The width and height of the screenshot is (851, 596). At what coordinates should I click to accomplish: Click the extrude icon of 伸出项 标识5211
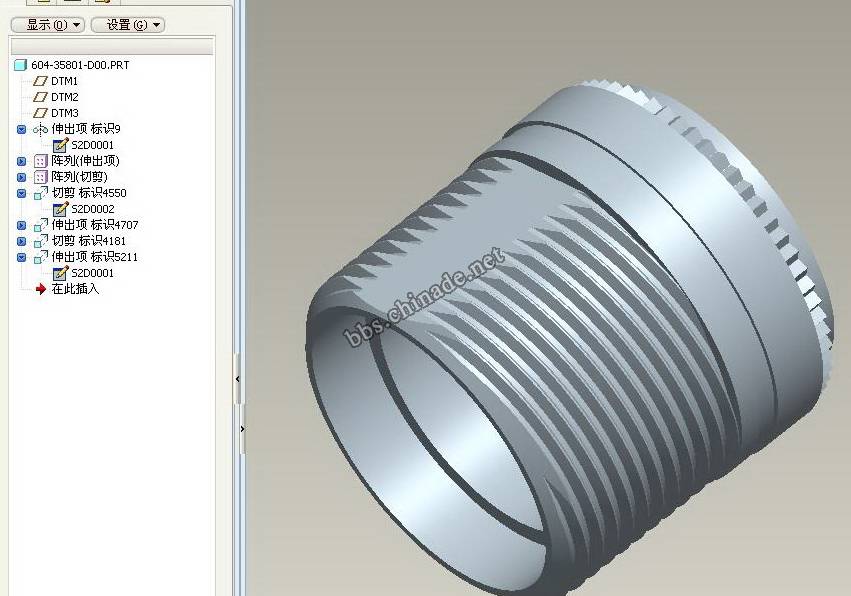click(x=40, y=257)
